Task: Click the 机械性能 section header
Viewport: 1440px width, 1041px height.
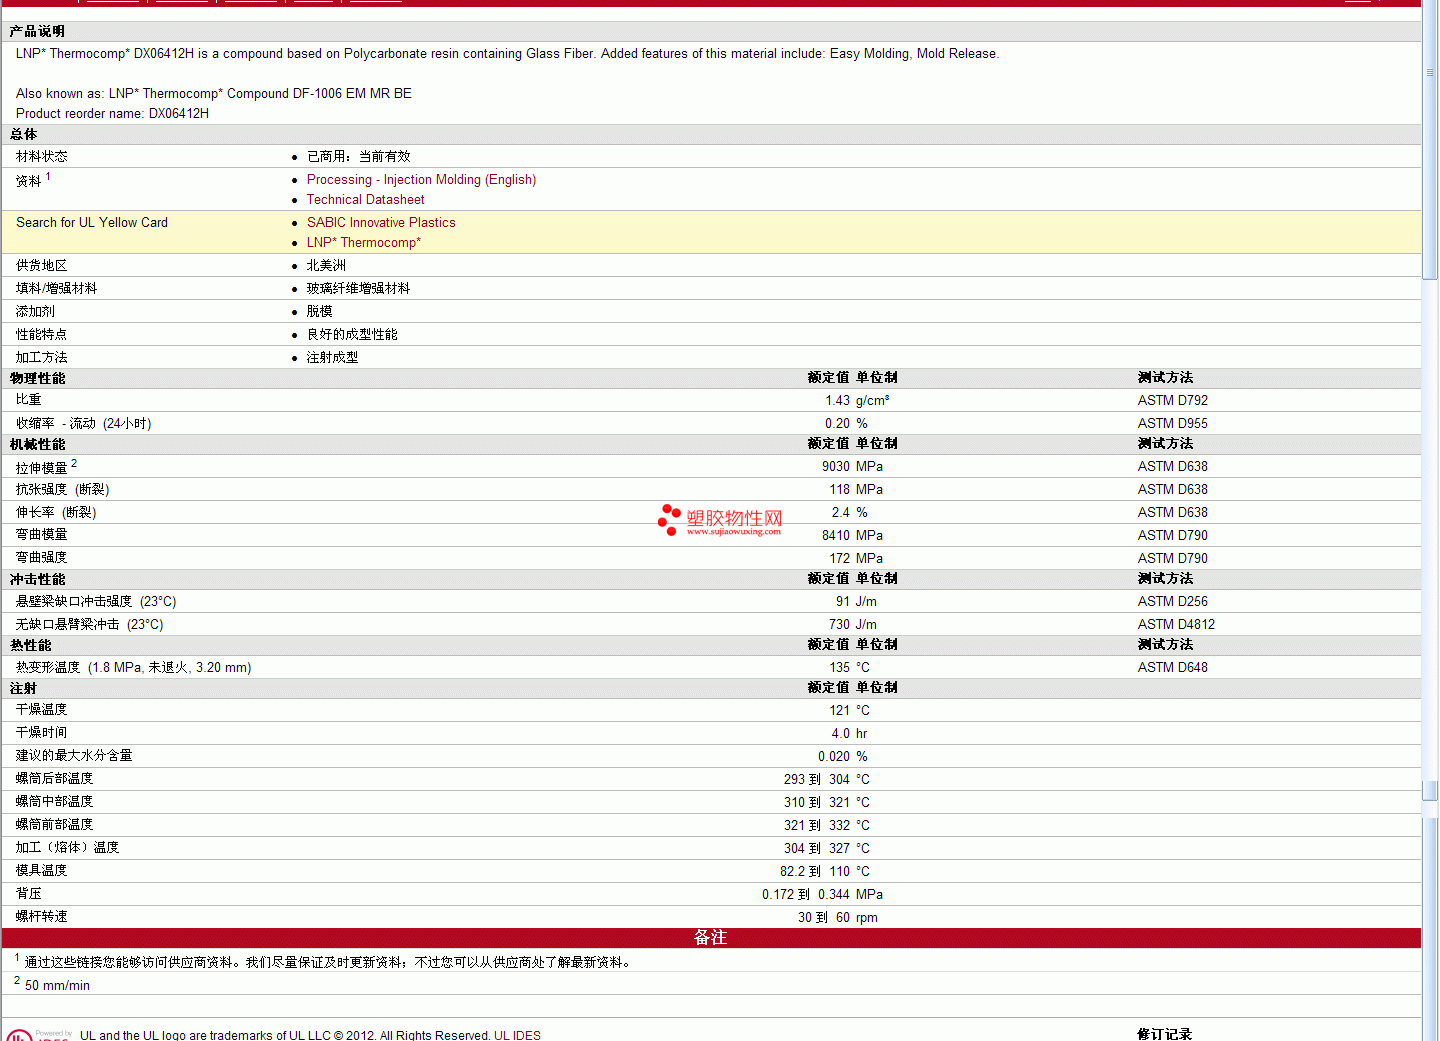Action: pyautogui.click(x=37, y=445)
